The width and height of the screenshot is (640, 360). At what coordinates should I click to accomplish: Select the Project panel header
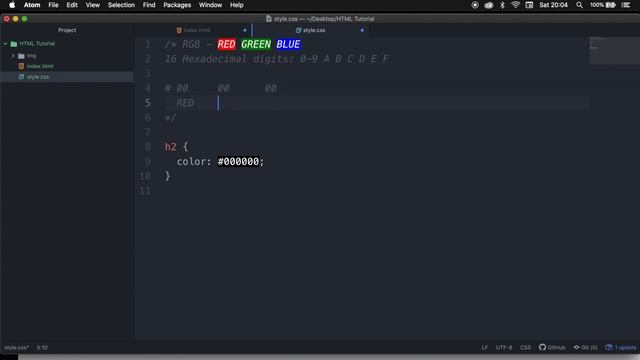(67, 30)
